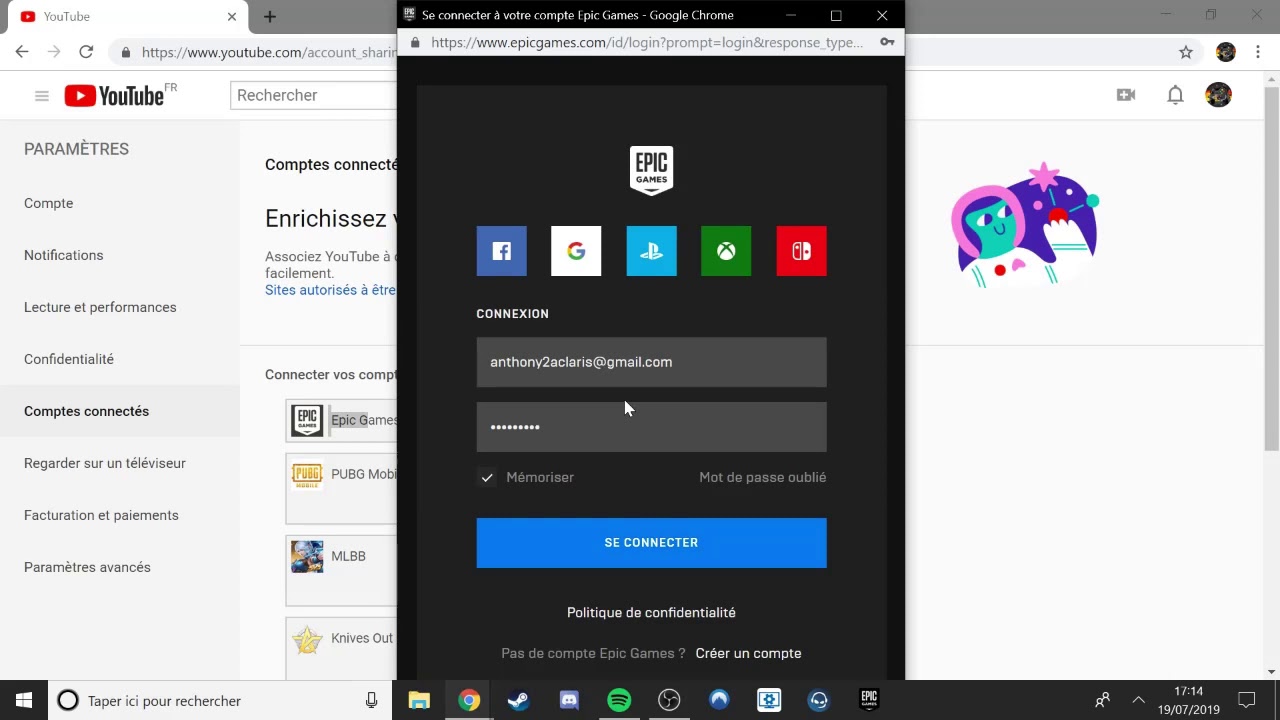1280x720 pixels.
Task: Open Comptes connectés settings section
Action: point(86,411)
